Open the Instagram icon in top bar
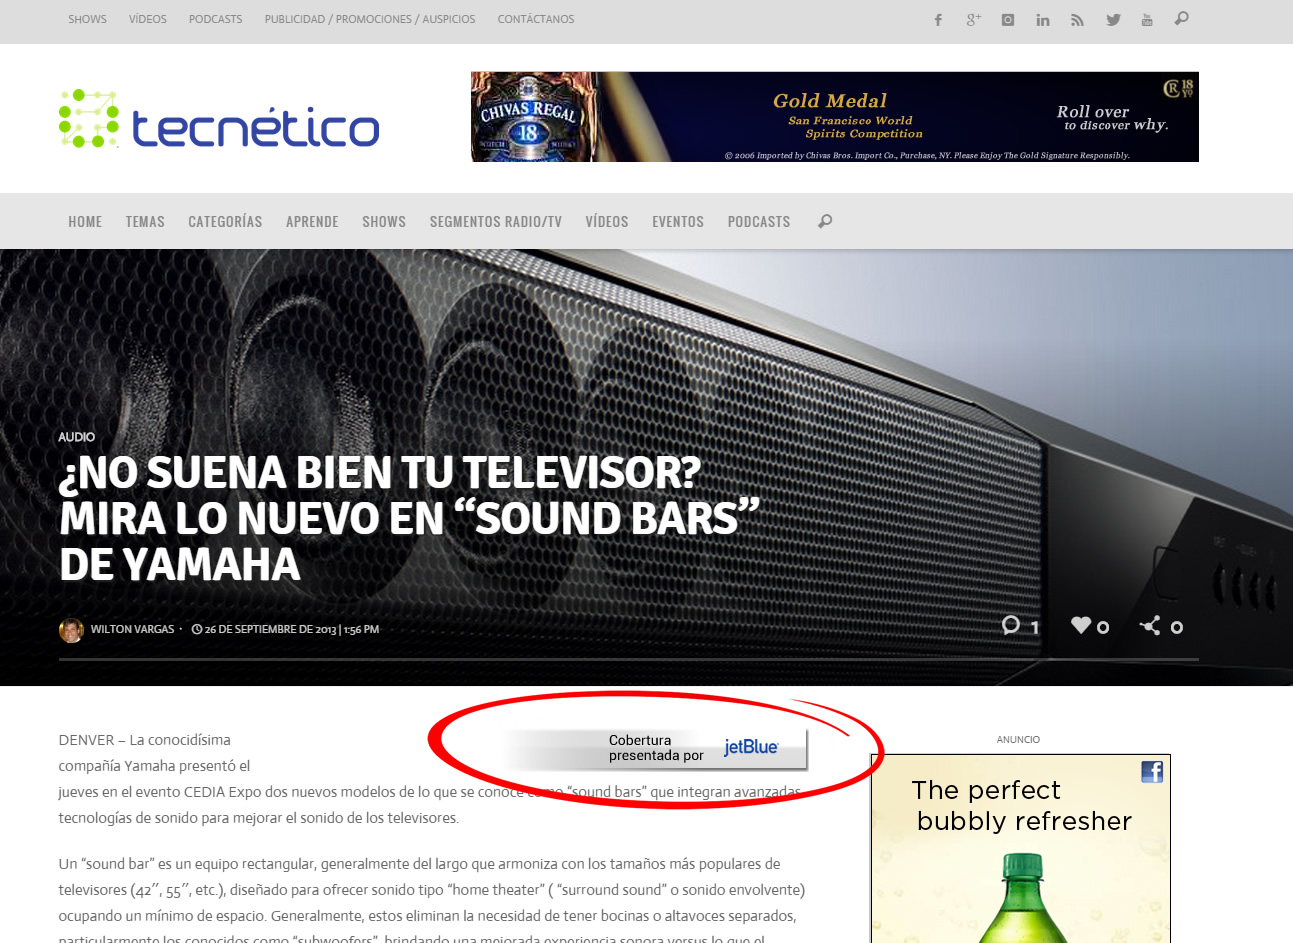Screen dimensions: 1293x943 click(1008, 19)
